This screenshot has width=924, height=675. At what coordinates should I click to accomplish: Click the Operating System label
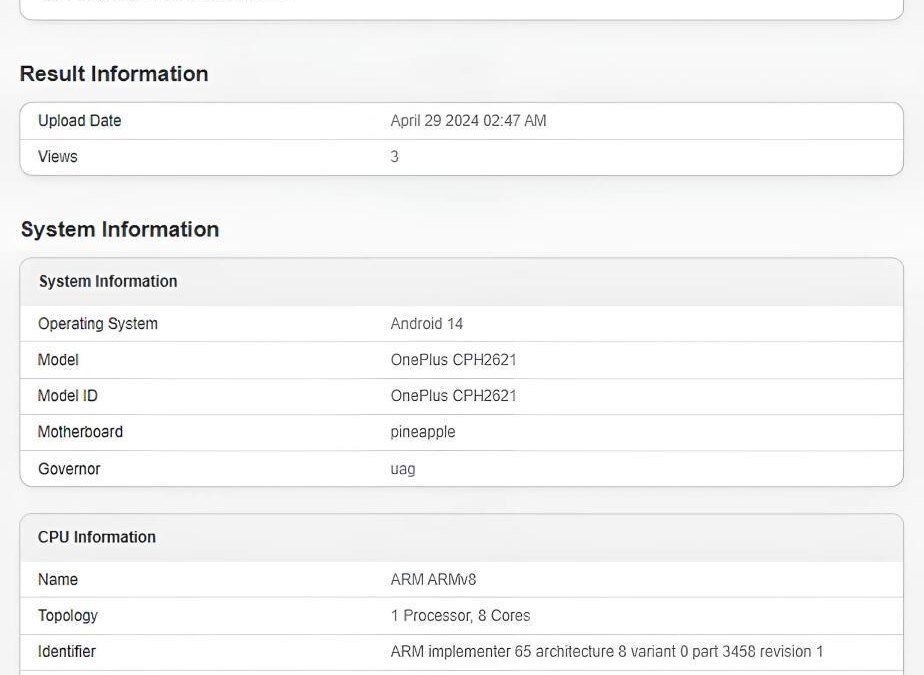click(x=97, y=324)
